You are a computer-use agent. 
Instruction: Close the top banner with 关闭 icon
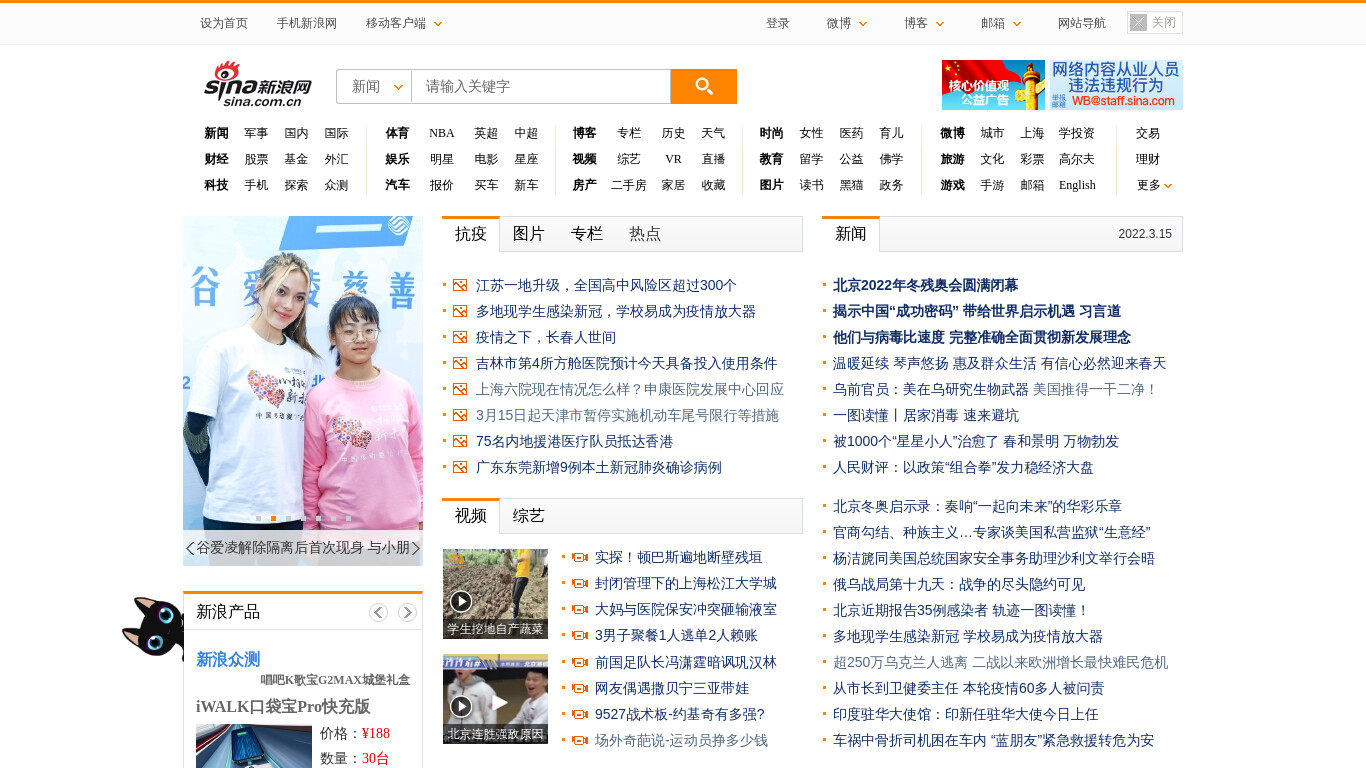click(1154, 23)
